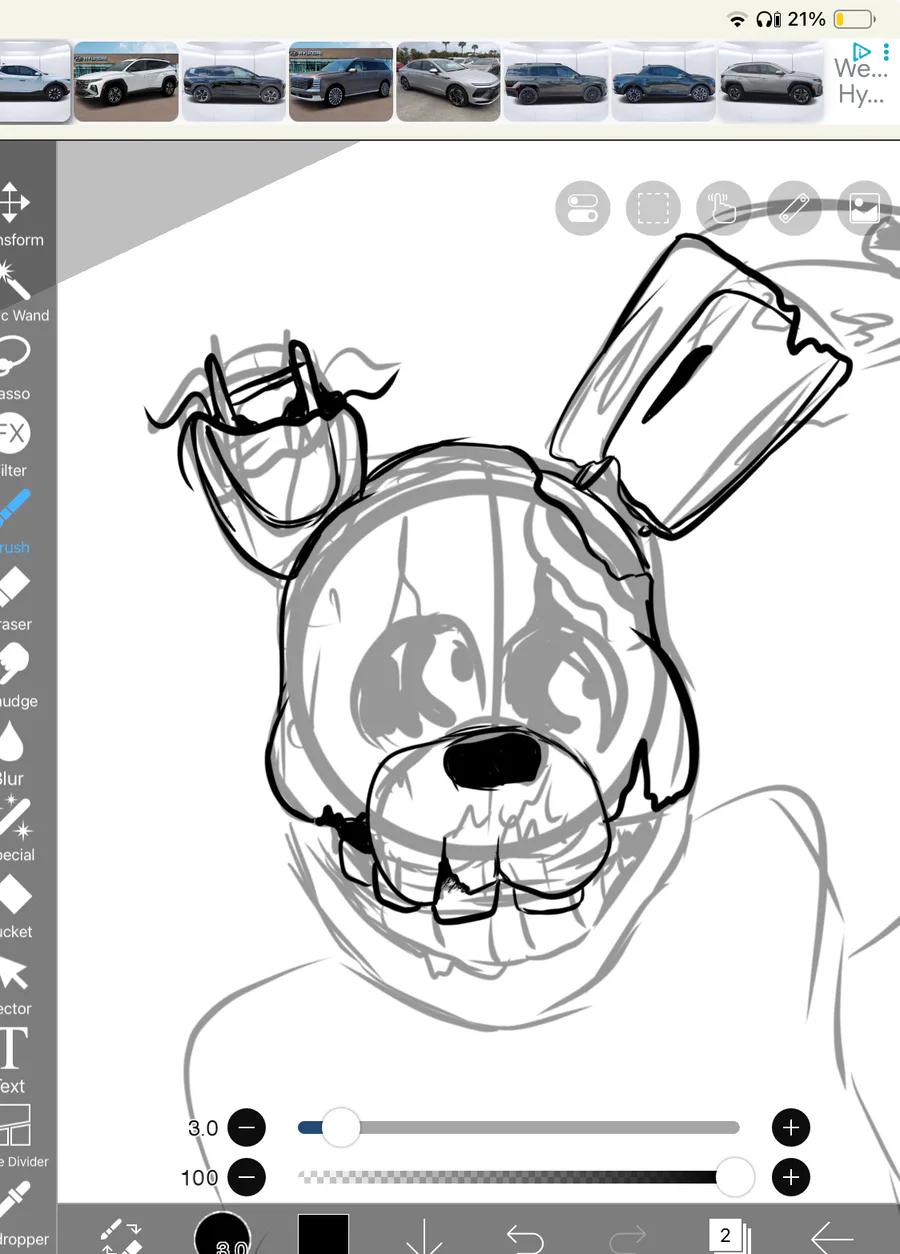Select the Text tool

point(13,1059)
